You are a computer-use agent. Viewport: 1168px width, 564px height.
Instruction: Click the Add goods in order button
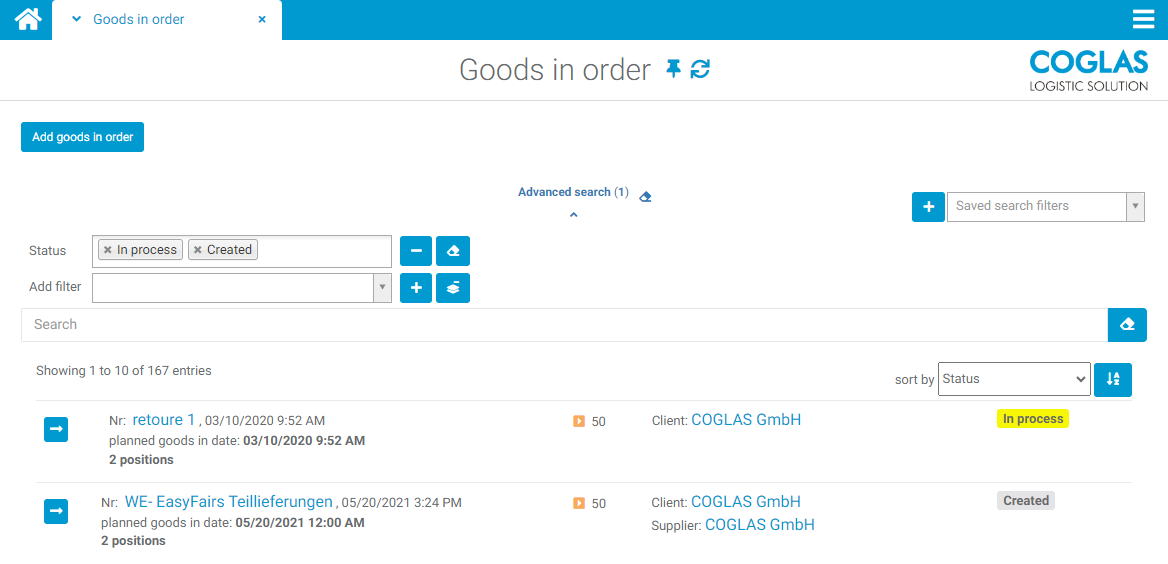click(82, 137)
